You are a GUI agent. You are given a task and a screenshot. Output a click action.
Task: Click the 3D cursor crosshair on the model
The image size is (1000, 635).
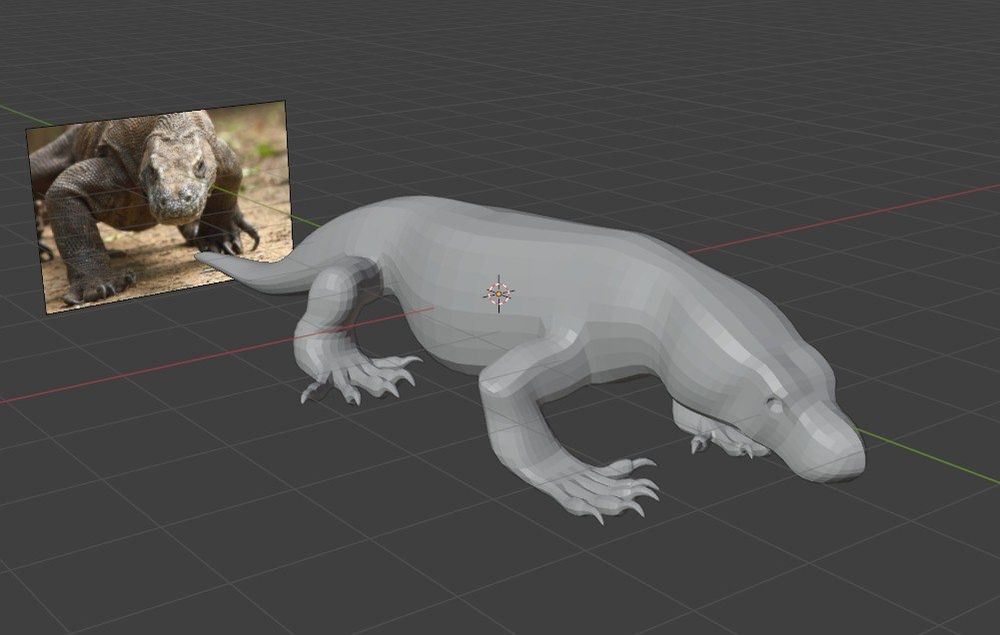pyautogui.click(x=499, y=294)
